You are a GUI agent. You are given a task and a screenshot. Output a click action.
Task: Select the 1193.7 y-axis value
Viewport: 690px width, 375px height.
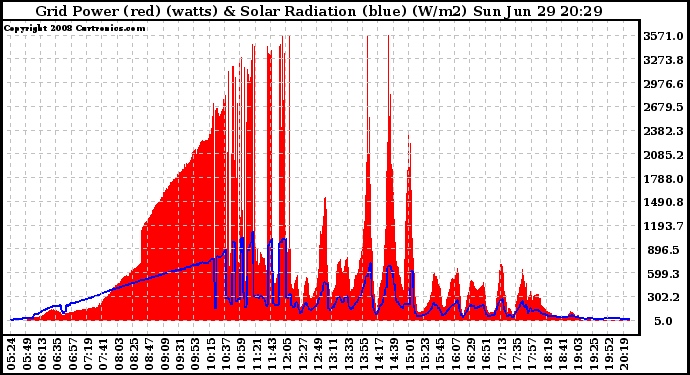pos(663,226)
